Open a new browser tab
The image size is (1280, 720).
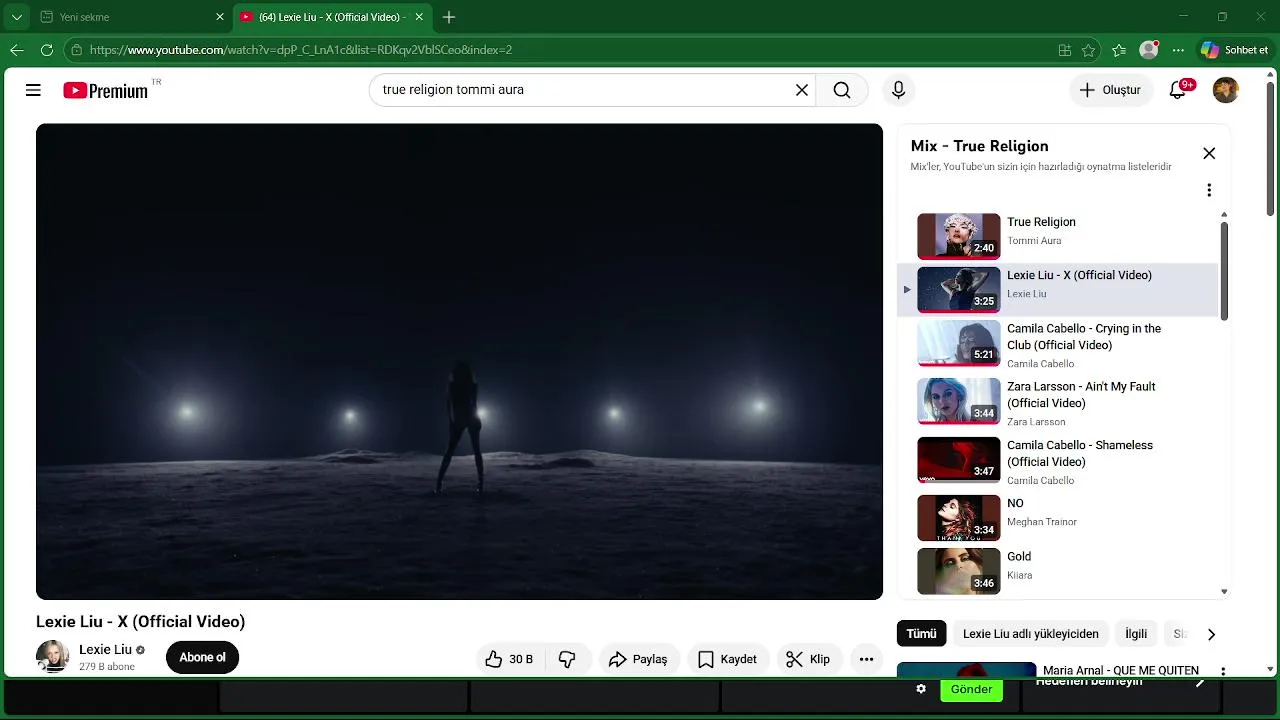click(449, 17)
